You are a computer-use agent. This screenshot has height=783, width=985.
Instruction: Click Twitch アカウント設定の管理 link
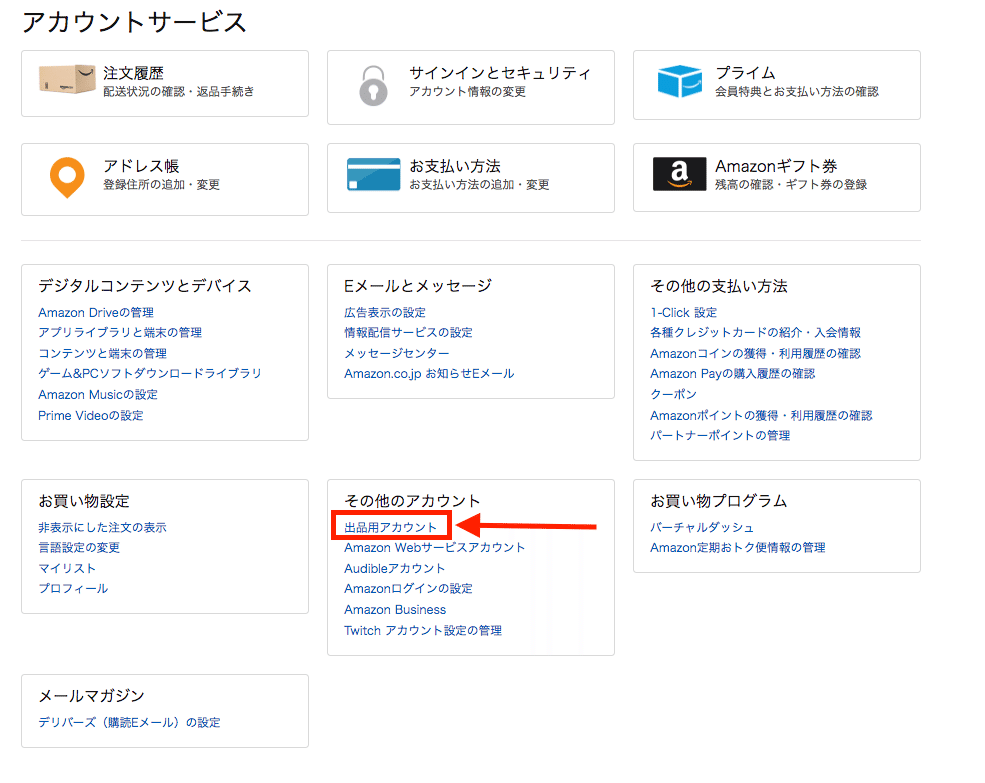[423, 630]
